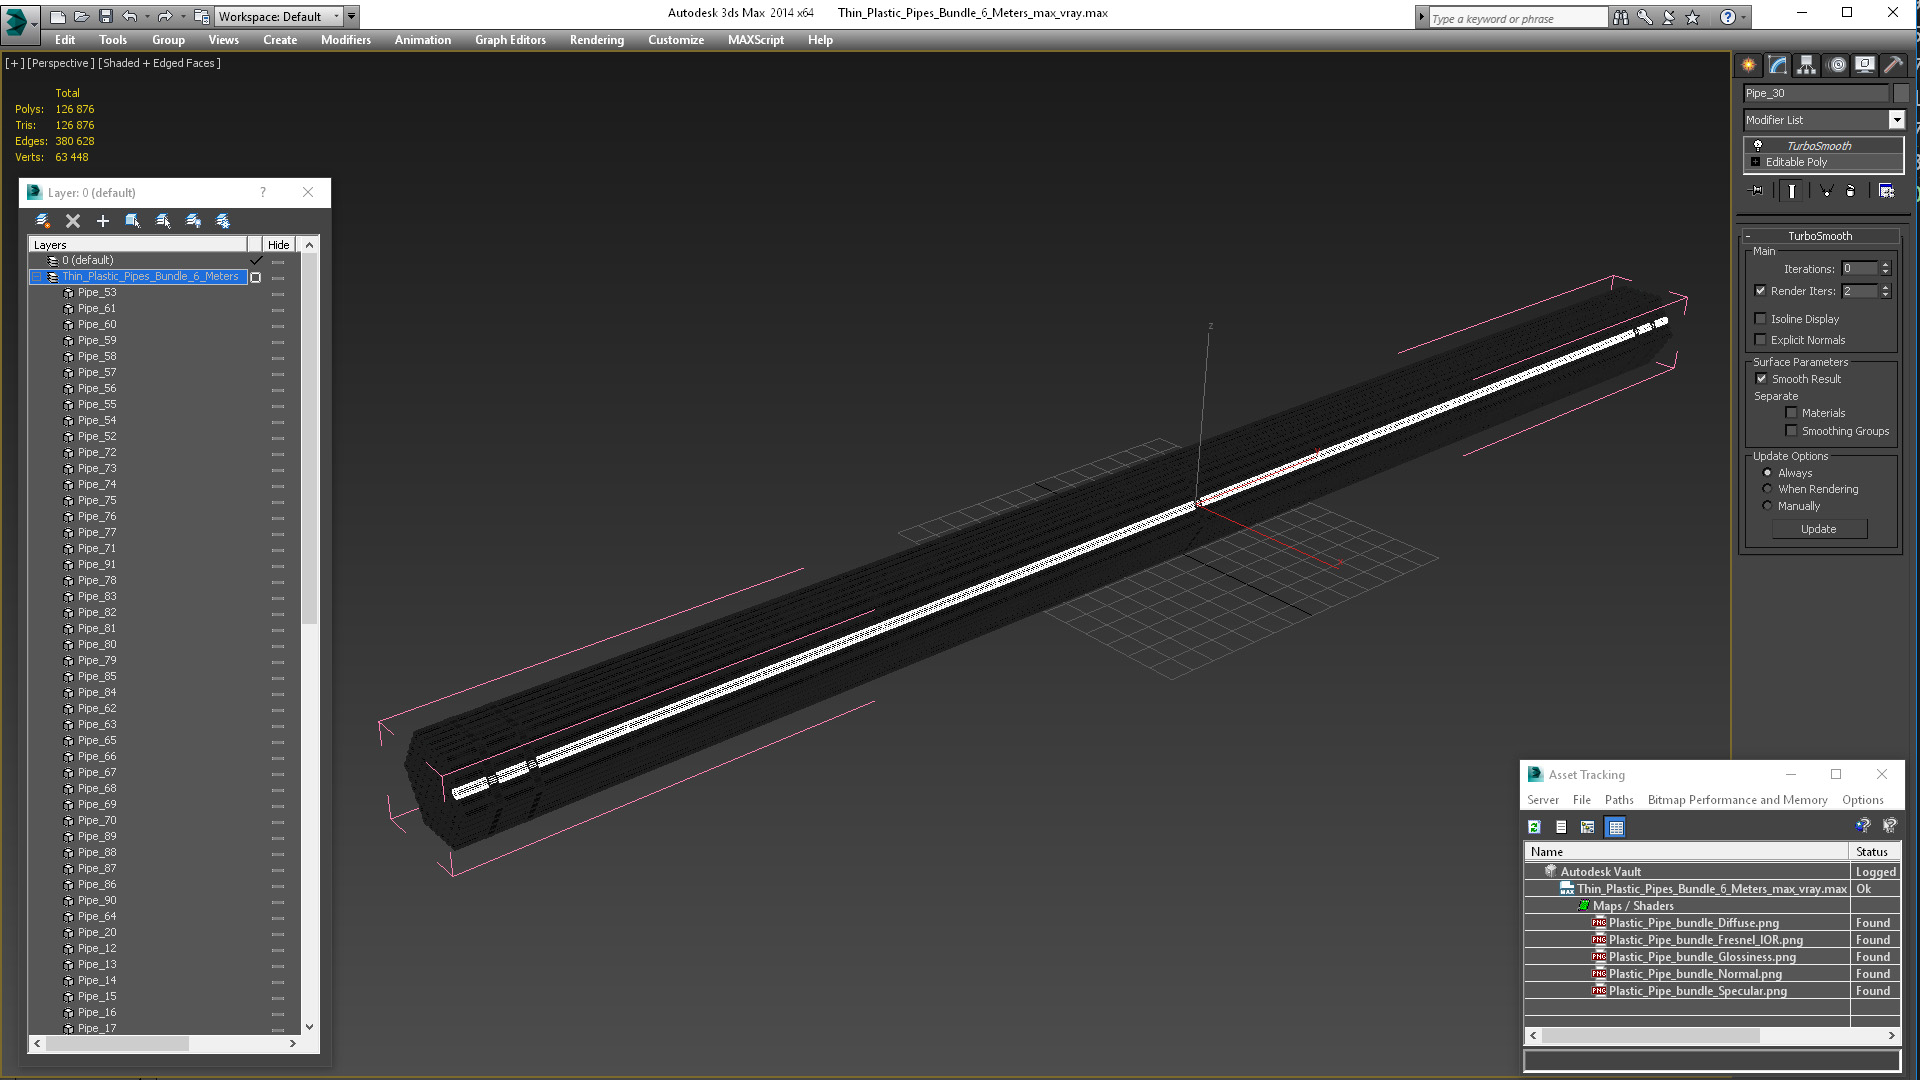1920x1080 pixels.
Task: Click the Favorites star icon
Action: (x=1692, y=17)
